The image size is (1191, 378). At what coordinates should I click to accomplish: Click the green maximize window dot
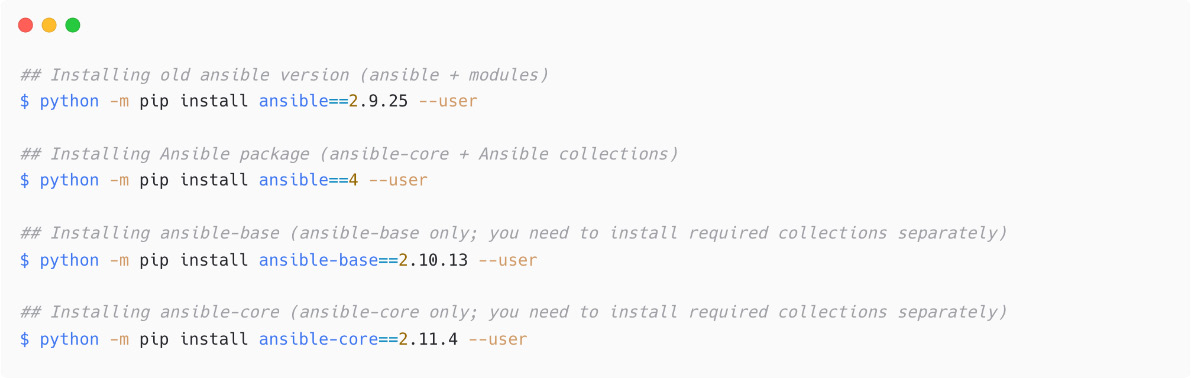click(73, 25)
